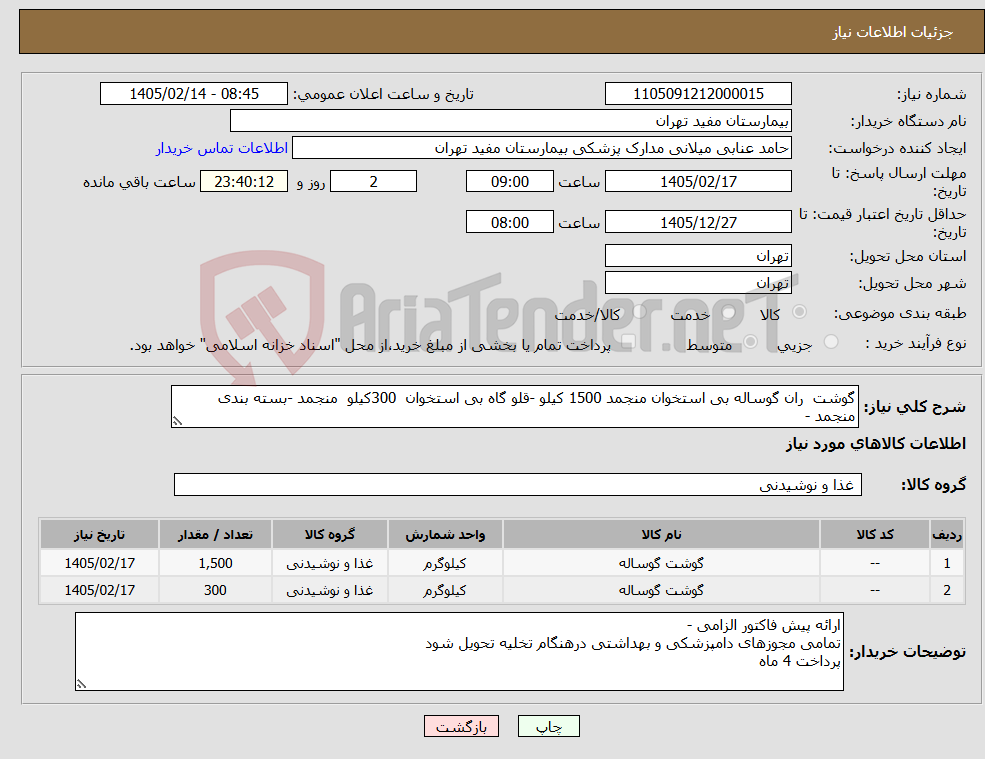Click the اطلاعات کالاهای مورد نیاز heading

(x=876, y=444)
